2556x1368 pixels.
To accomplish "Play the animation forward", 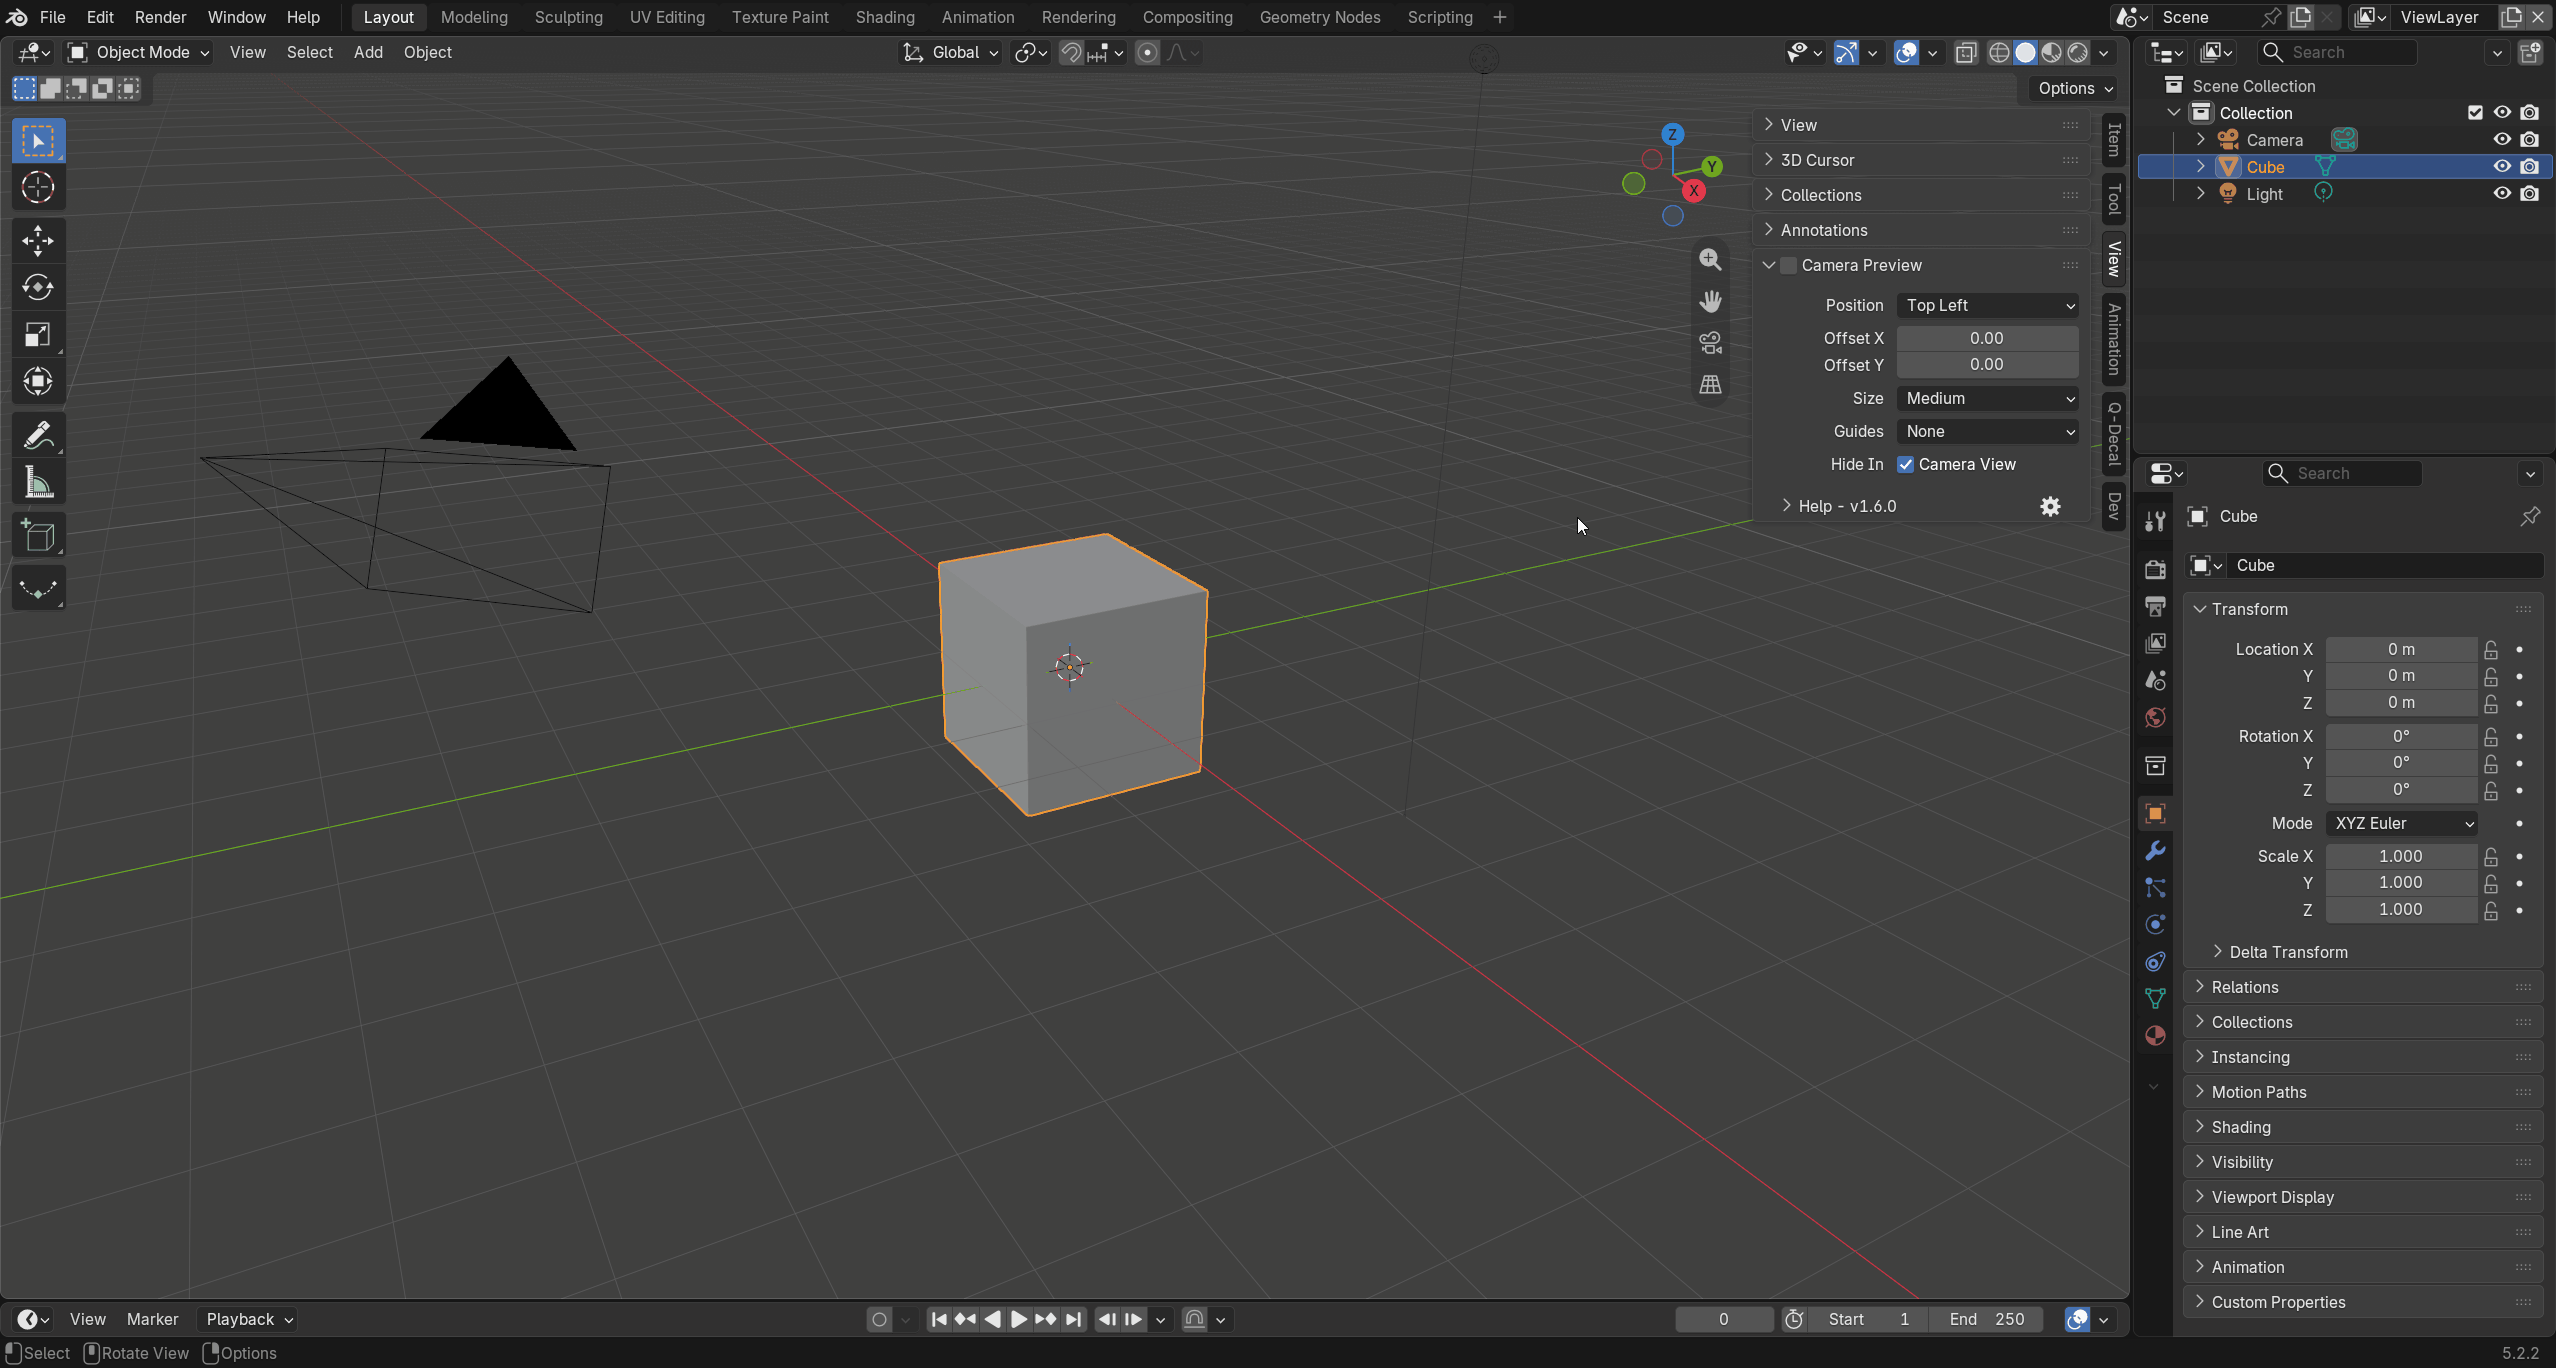I will [x=1018, y=1319].
